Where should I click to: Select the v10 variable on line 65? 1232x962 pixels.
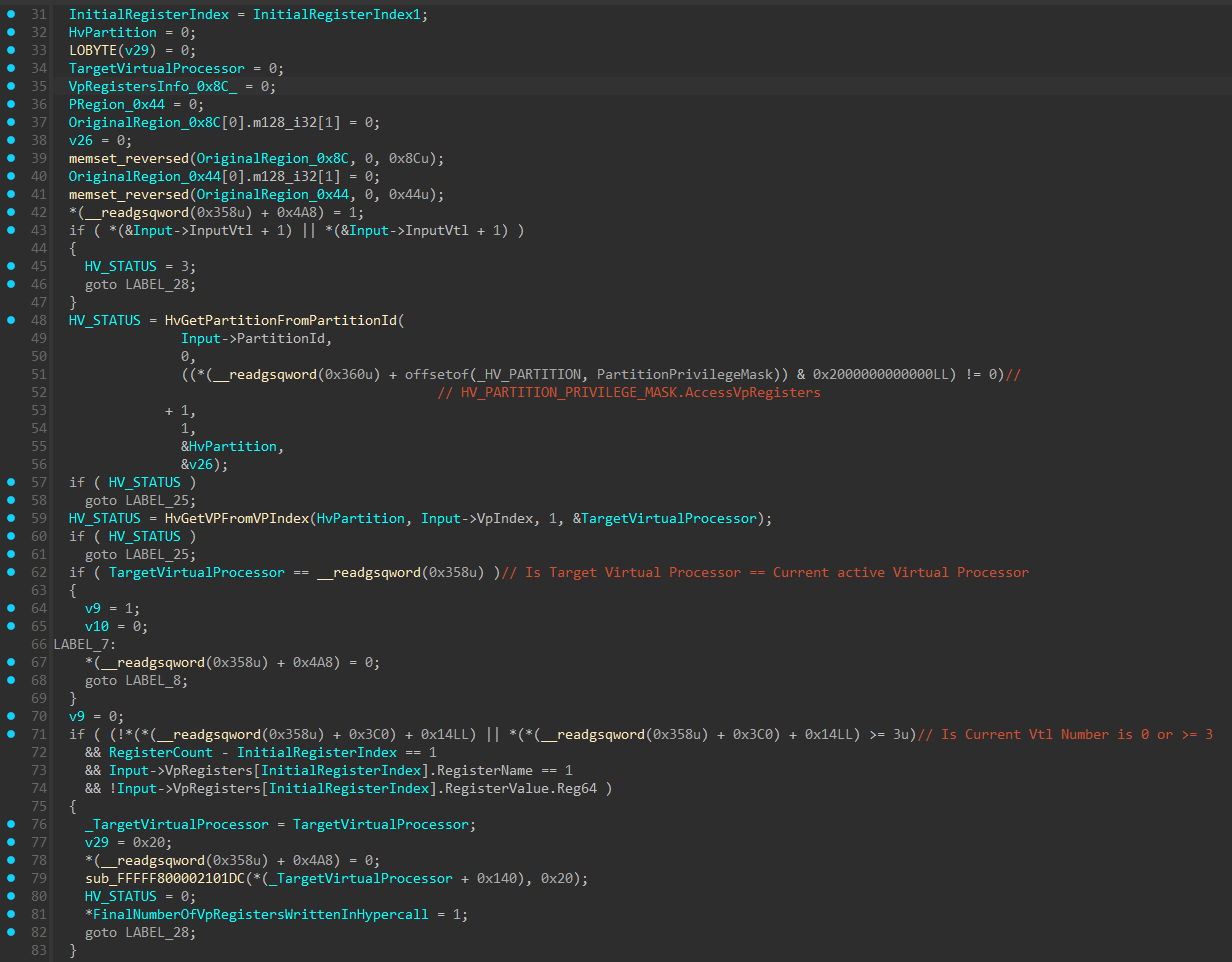[97, 626]
